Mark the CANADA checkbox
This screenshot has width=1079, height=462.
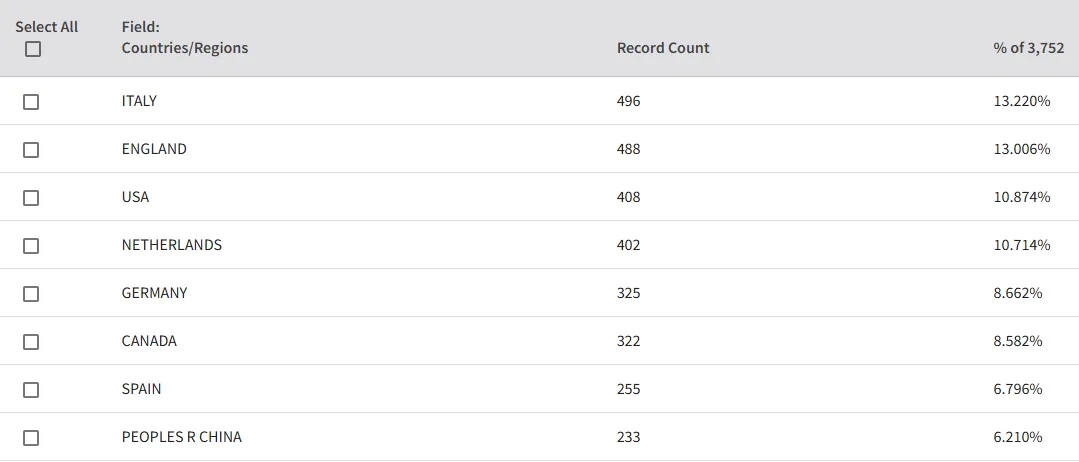pos(31,342)
